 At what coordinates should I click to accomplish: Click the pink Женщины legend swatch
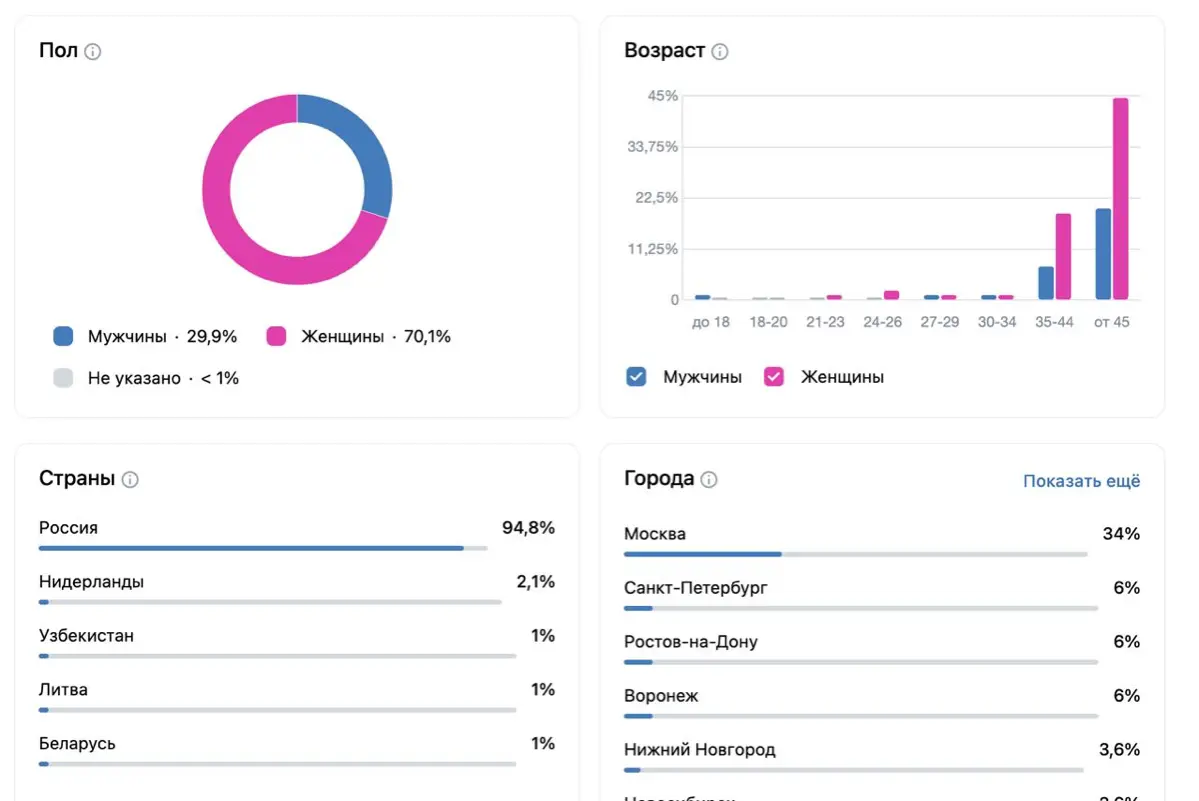[x=277, y=336]
